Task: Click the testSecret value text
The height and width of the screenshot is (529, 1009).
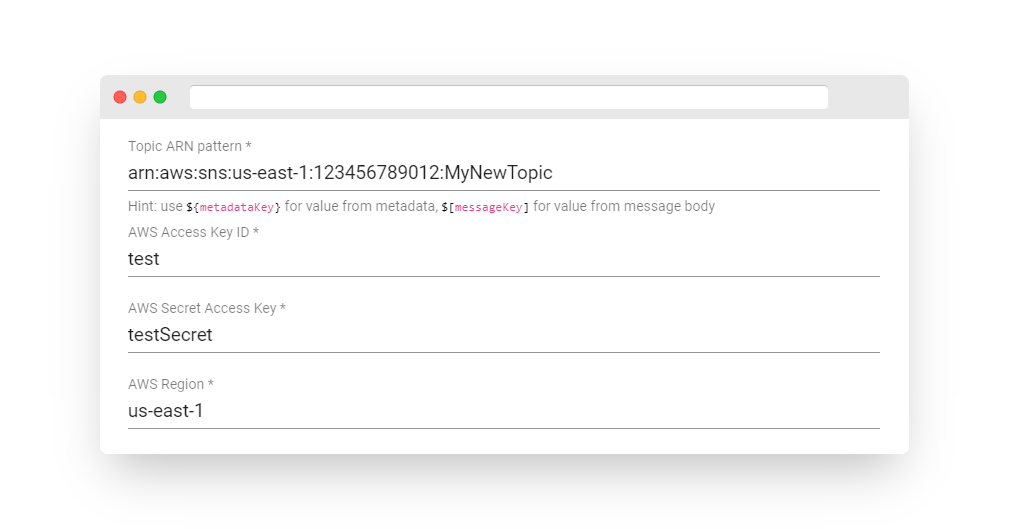Action: [x=170, y=335]
